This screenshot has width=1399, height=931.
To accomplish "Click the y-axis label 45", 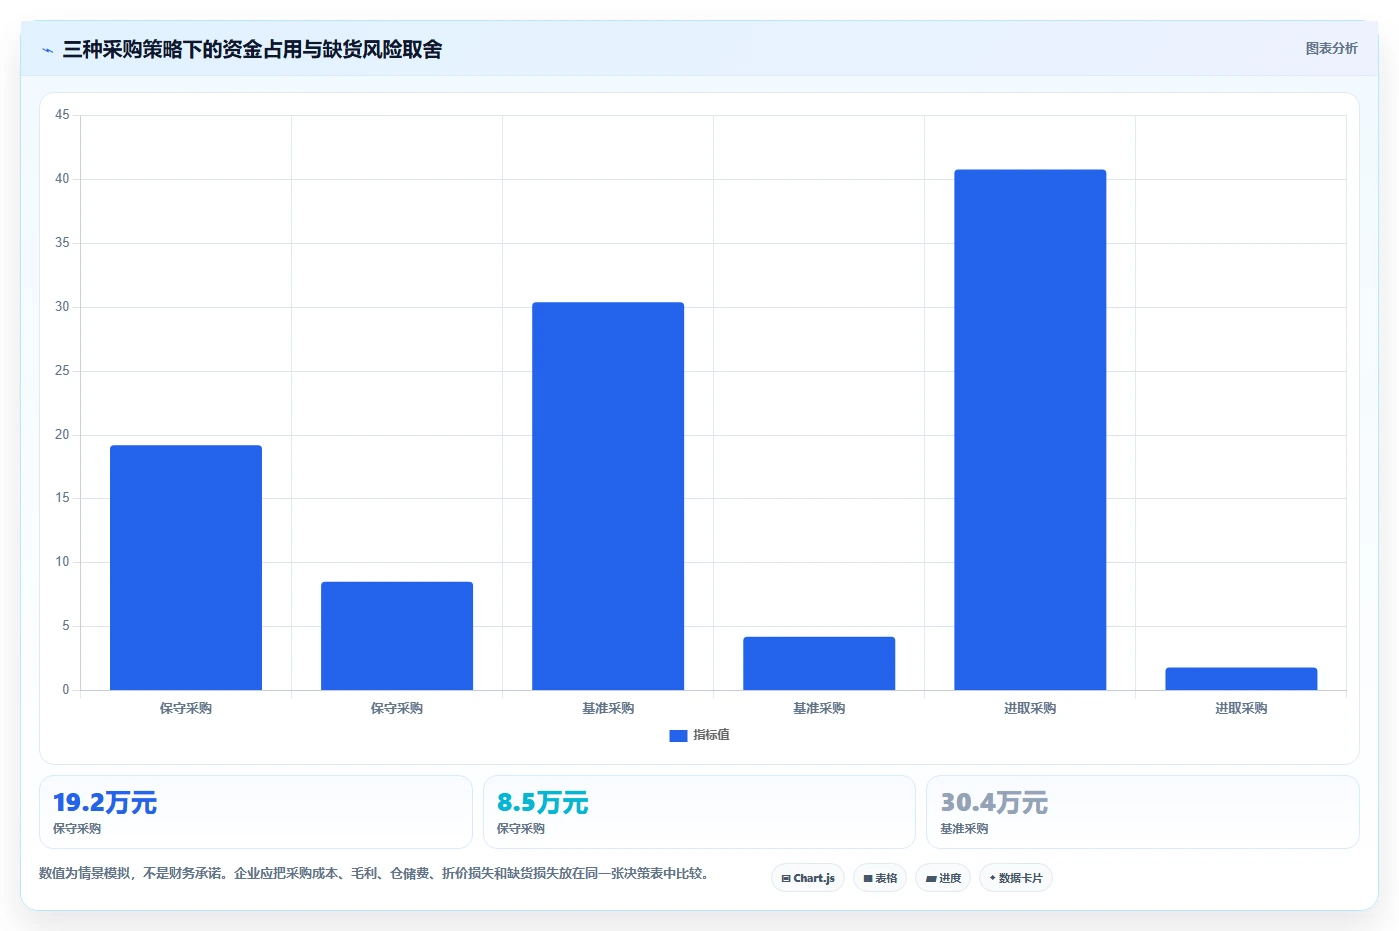I will 62,115.
